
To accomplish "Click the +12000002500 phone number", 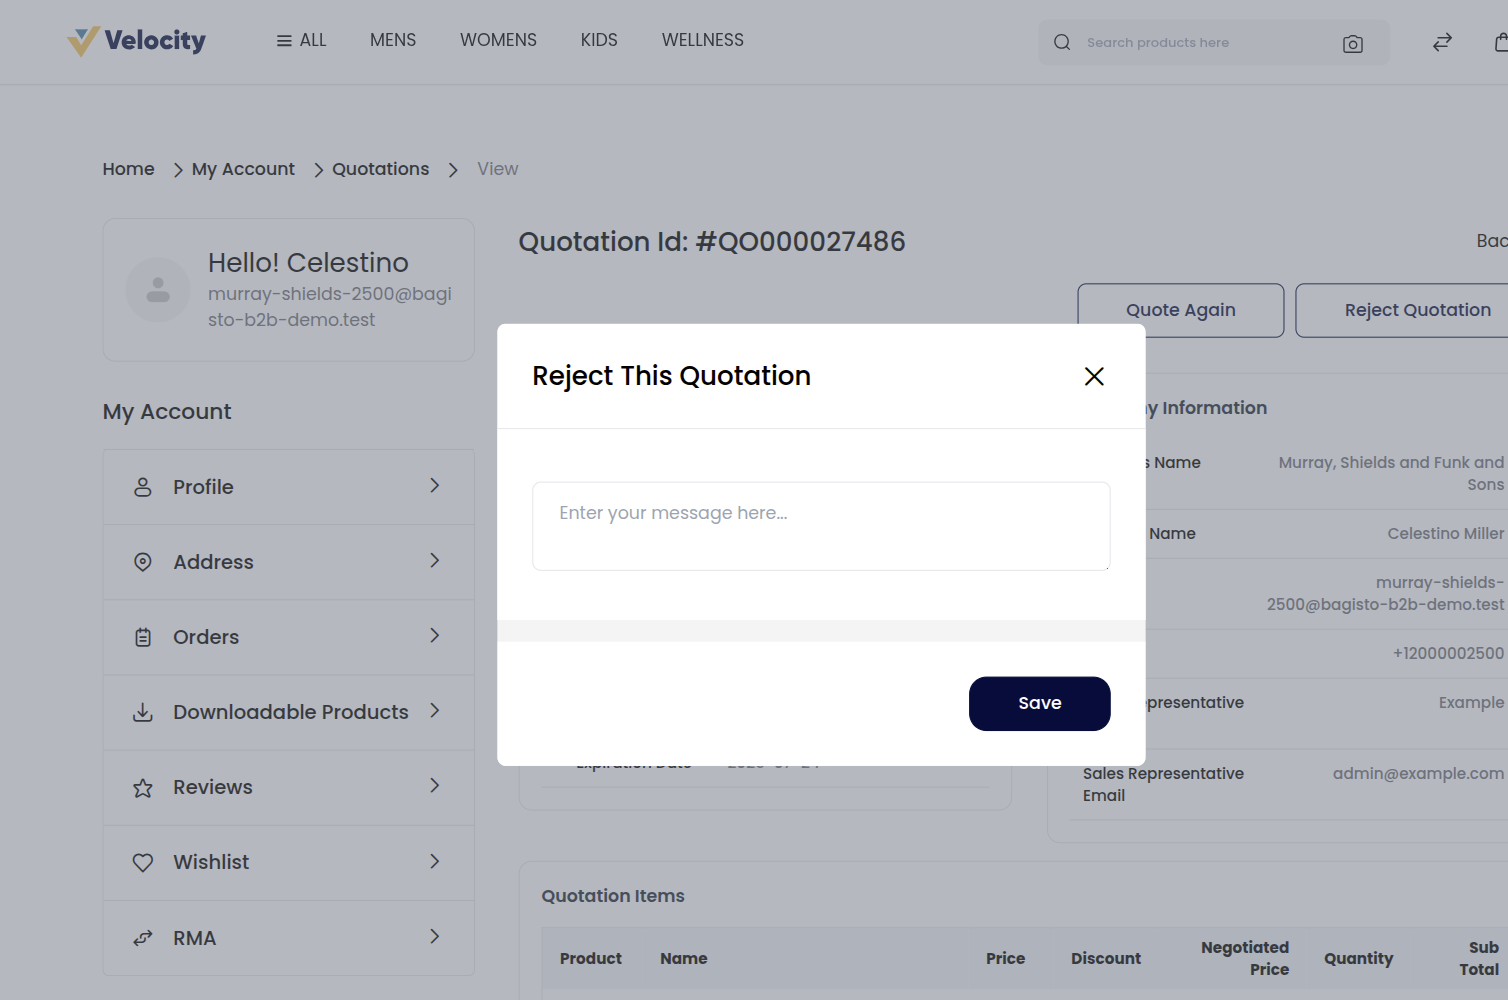I will tap(1448, 653).
